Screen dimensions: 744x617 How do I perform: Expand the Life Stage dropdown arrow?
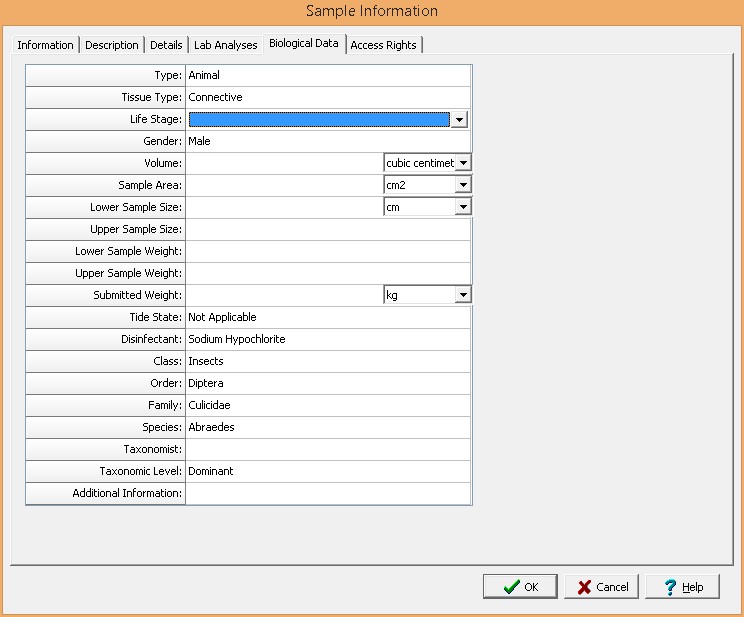[x=459, y=120]
